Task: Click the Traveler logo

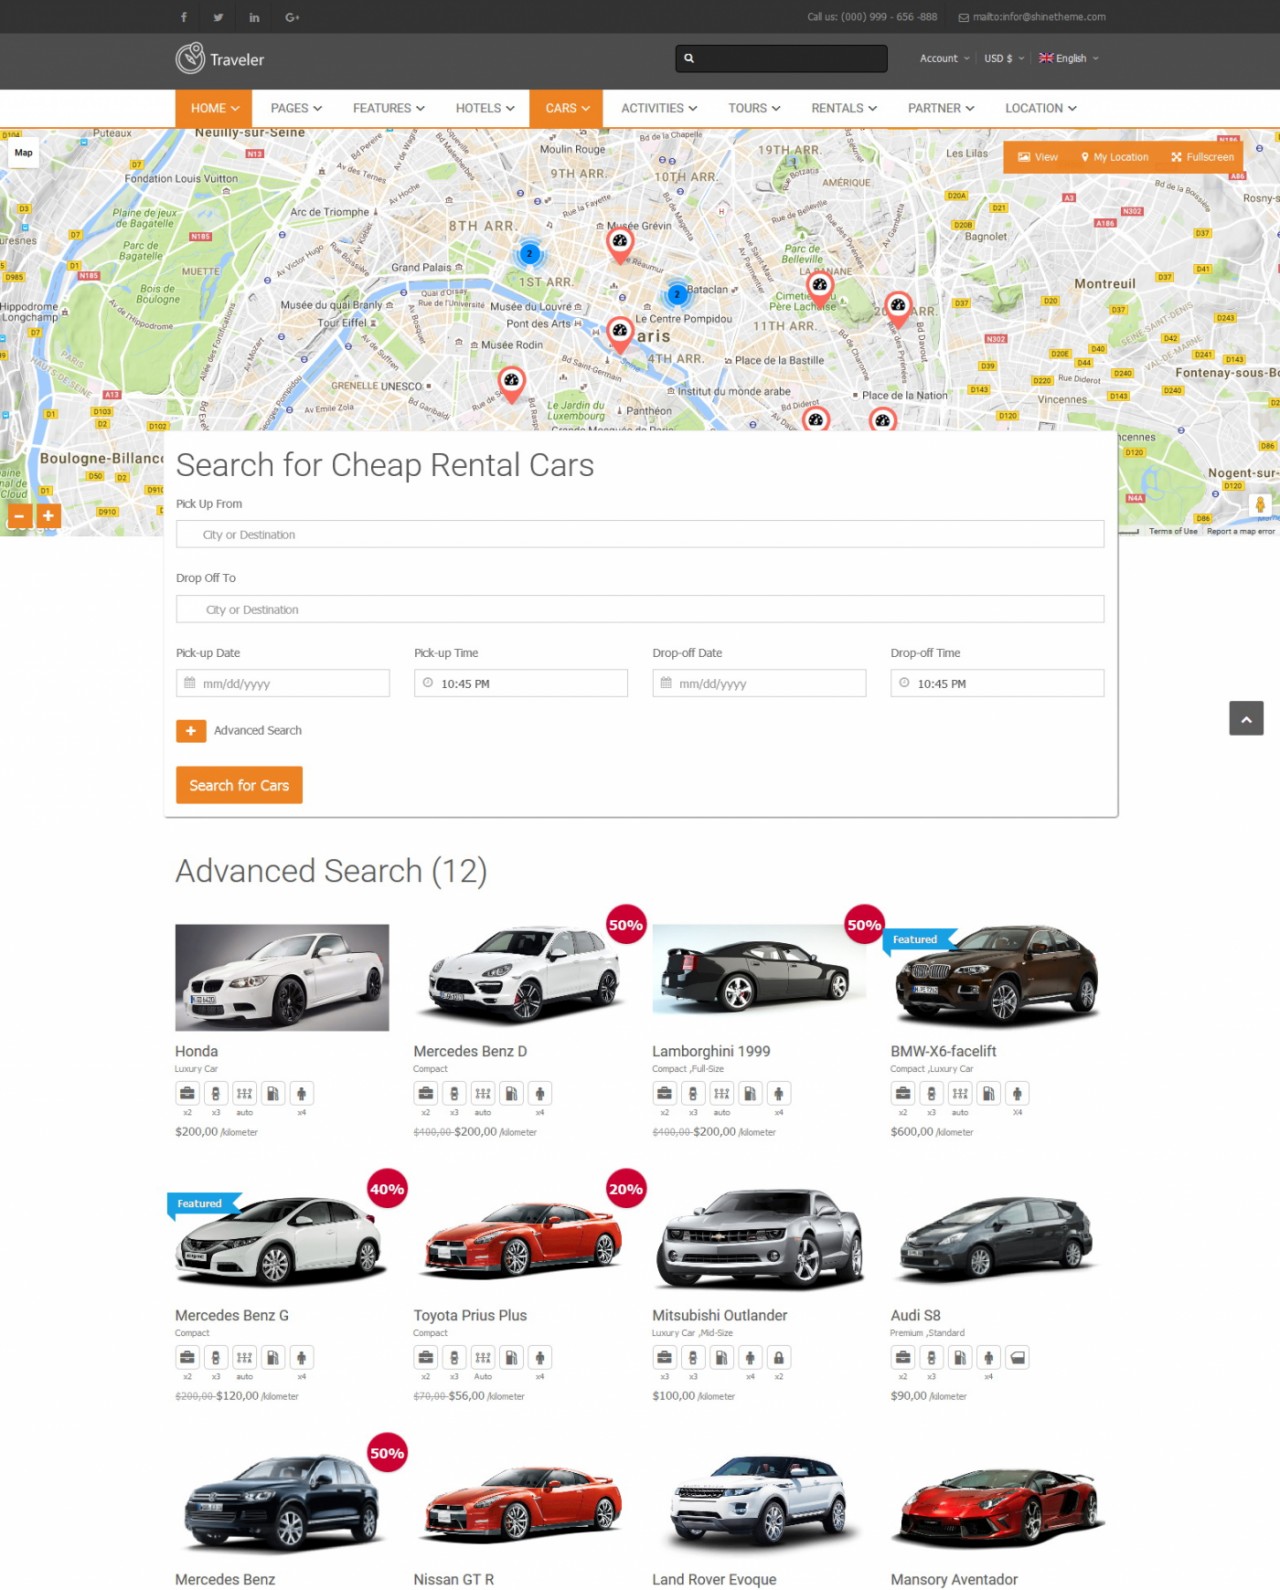Action: pyautogui.click(x=220, y=59)
